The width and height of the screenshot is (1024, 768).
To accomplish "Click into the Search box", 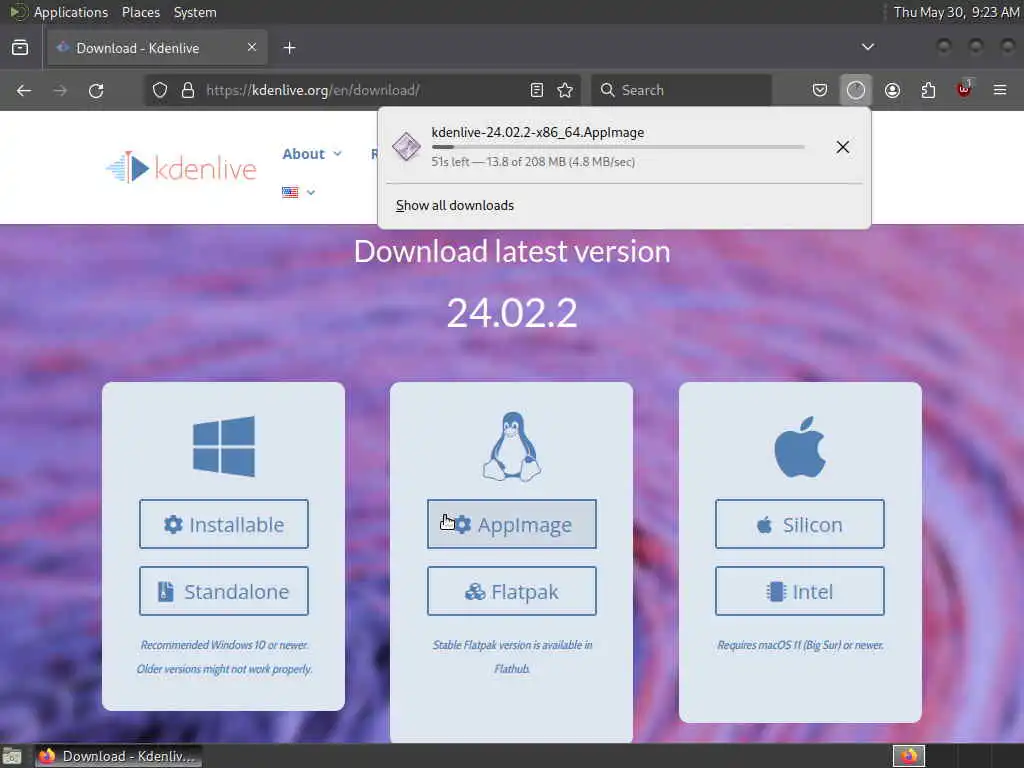I will click(681, 90).
